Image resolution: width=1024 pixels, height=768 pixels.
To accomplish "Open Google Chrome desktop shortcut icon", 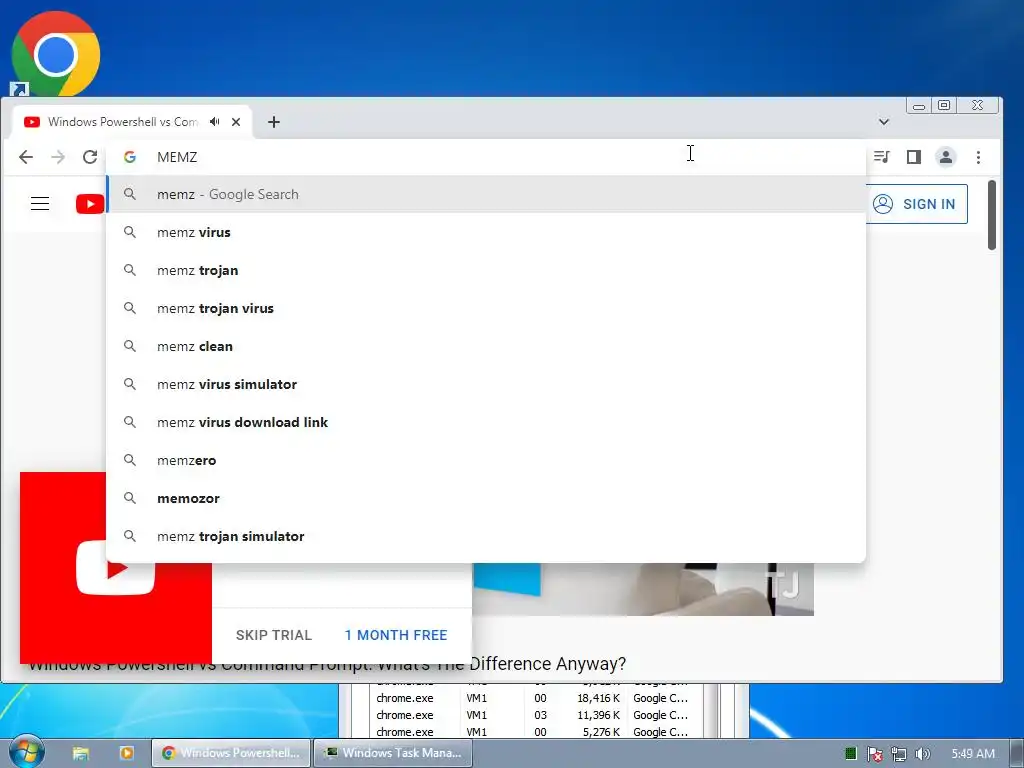I will pos(56,54).
